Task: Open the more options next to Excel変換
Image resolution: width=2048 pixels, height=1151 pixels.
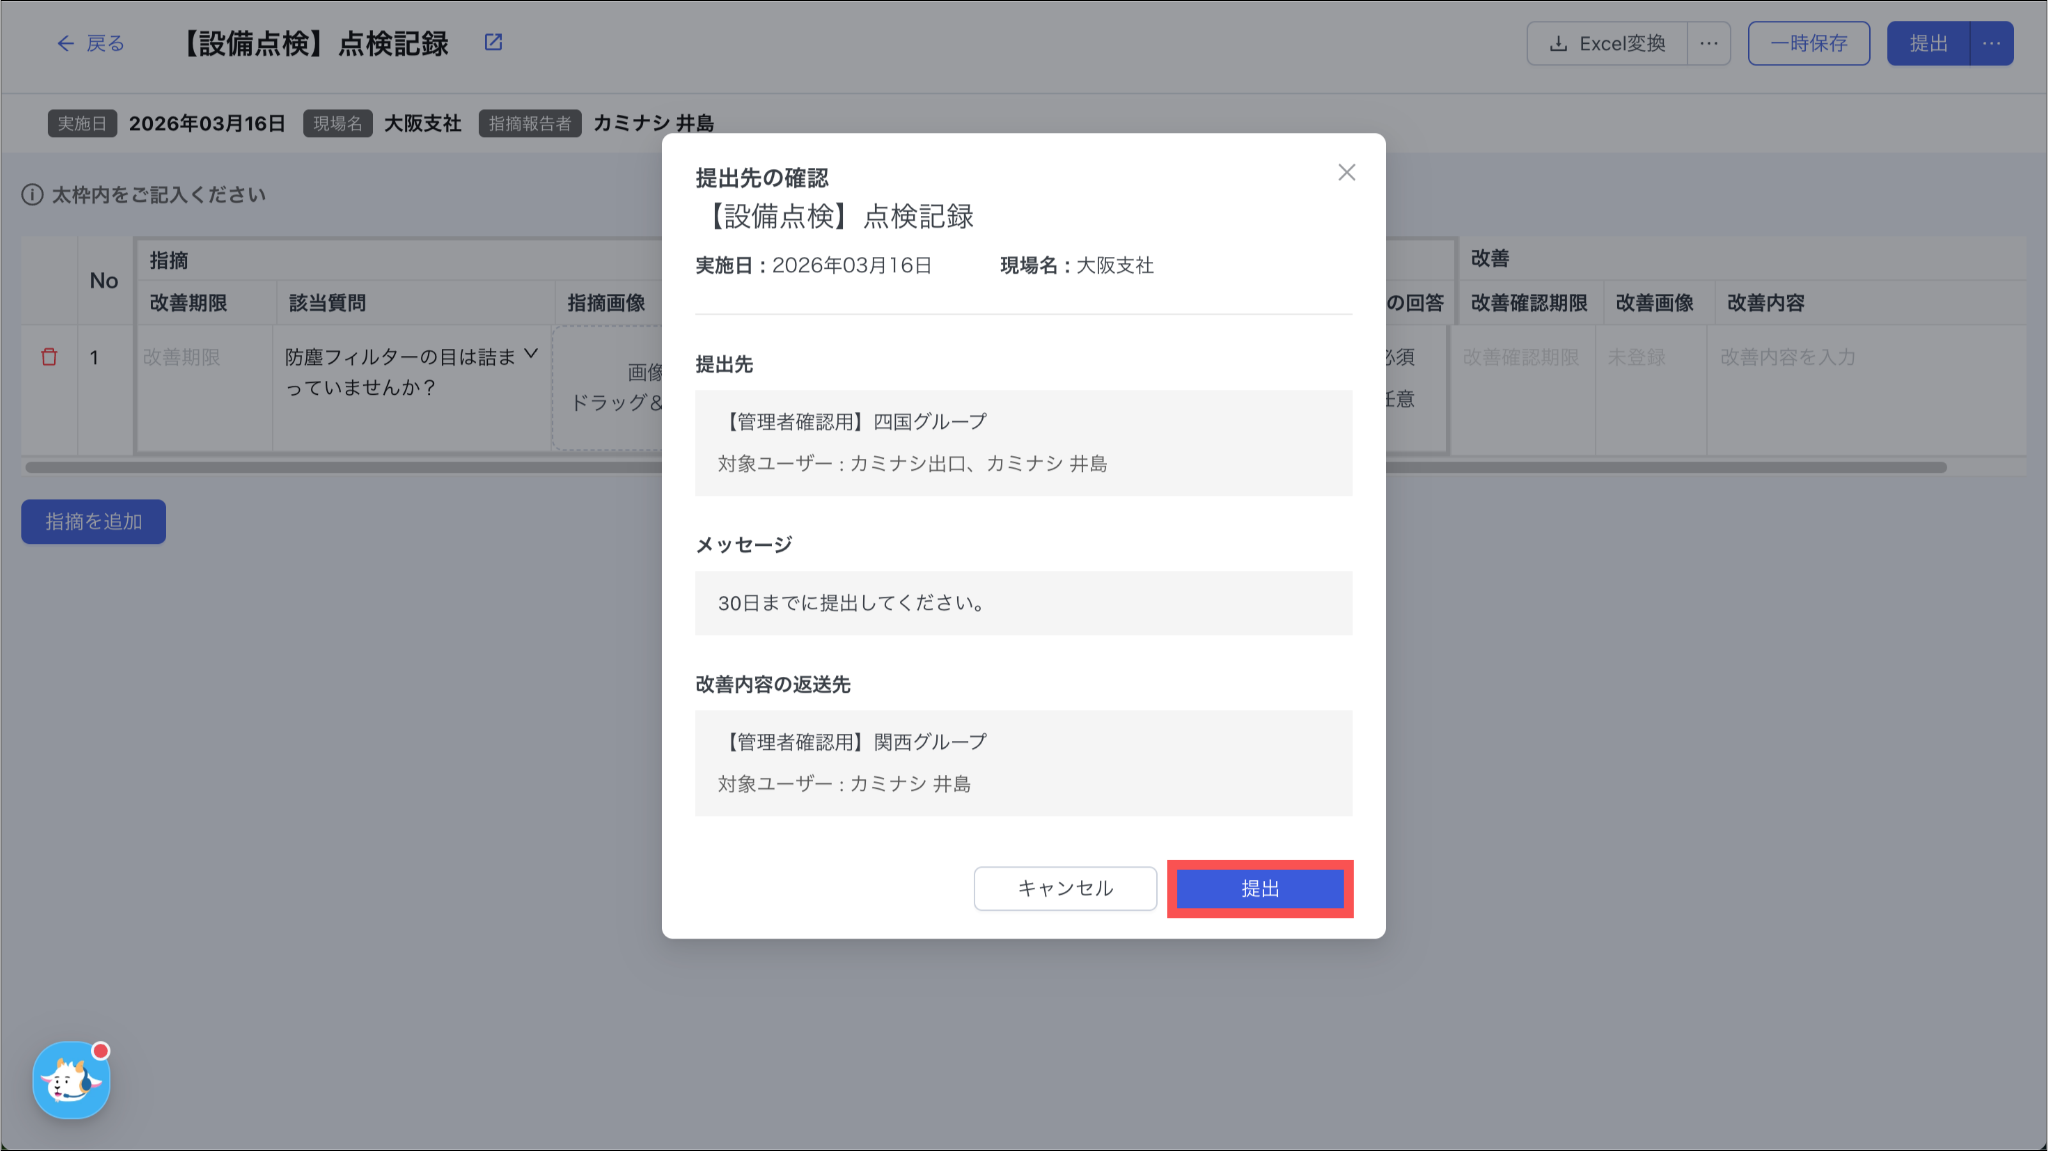Action: coord(1709,43)
